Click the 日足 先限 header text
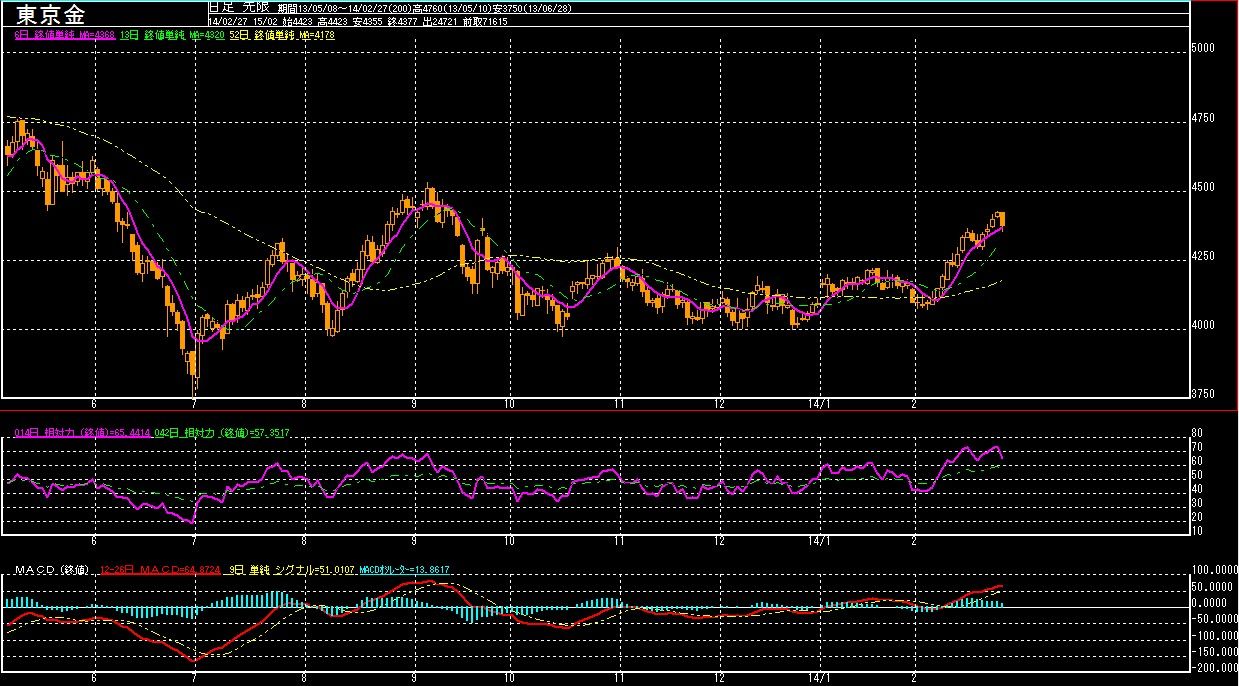 [x=238, y=7]
